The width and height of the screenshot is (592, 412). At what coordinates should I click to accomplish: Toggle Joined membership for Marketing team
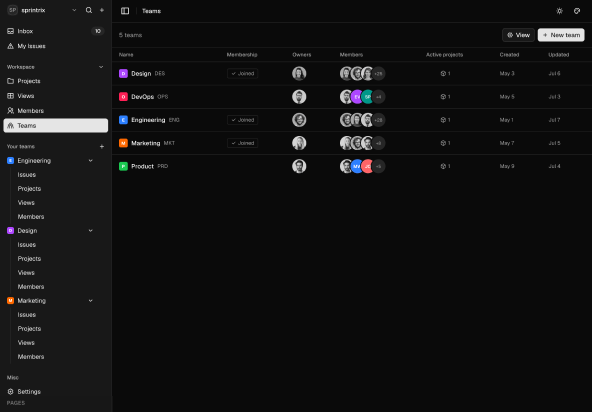click(x=242, y=143)
